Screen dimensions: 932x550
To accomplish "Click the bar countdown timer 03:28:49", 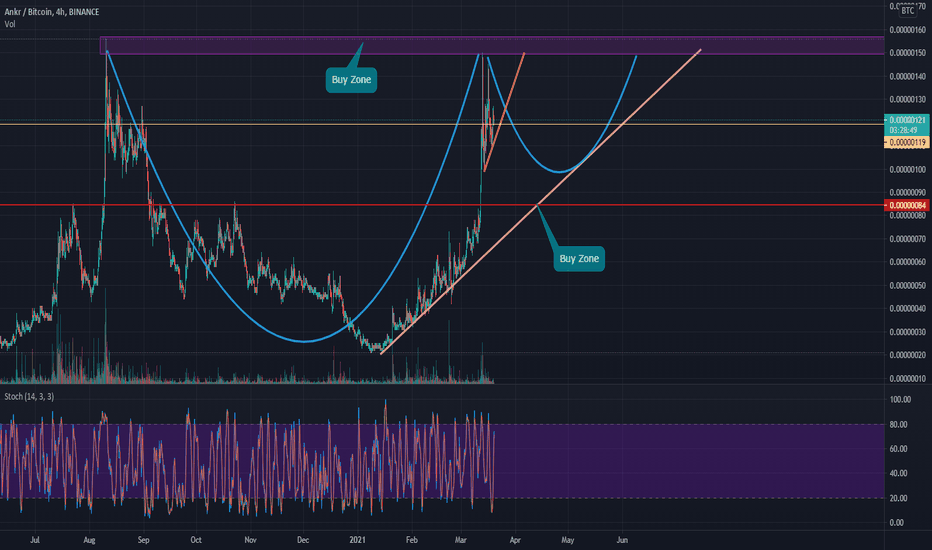I will pos(903,130).
